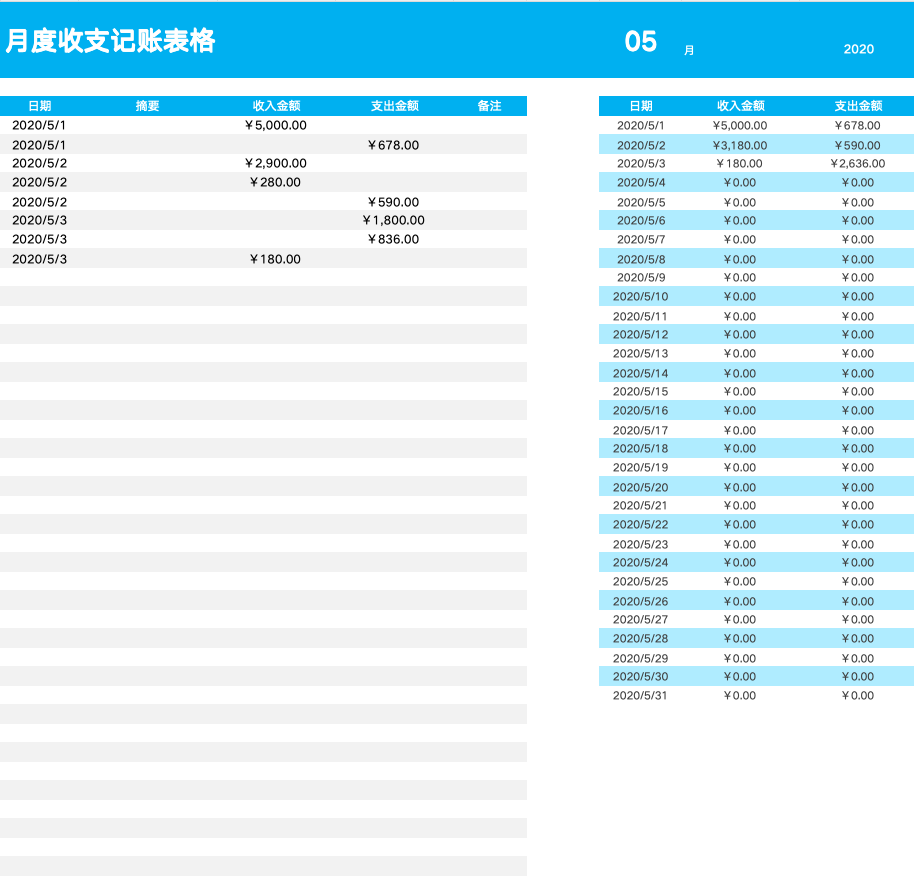The image size is (914, 887).
Task: Select summary date 2020/5/15
Action: point(641,392)
